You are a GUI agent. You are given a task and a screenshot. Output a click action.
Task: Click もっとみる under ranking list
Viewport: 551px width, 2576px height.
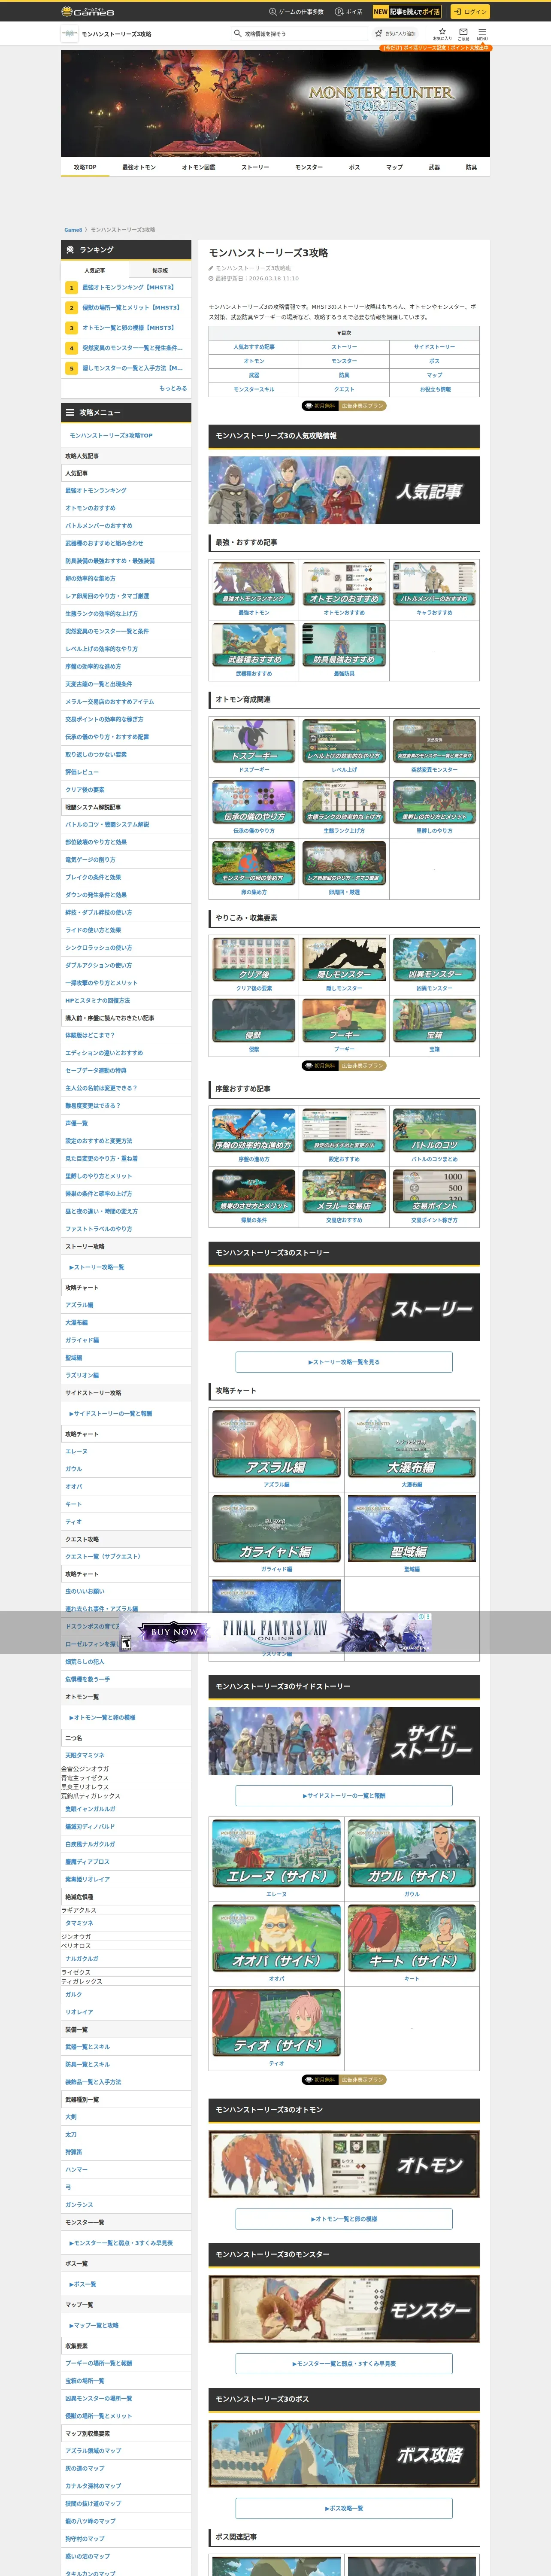pos(172,388)
